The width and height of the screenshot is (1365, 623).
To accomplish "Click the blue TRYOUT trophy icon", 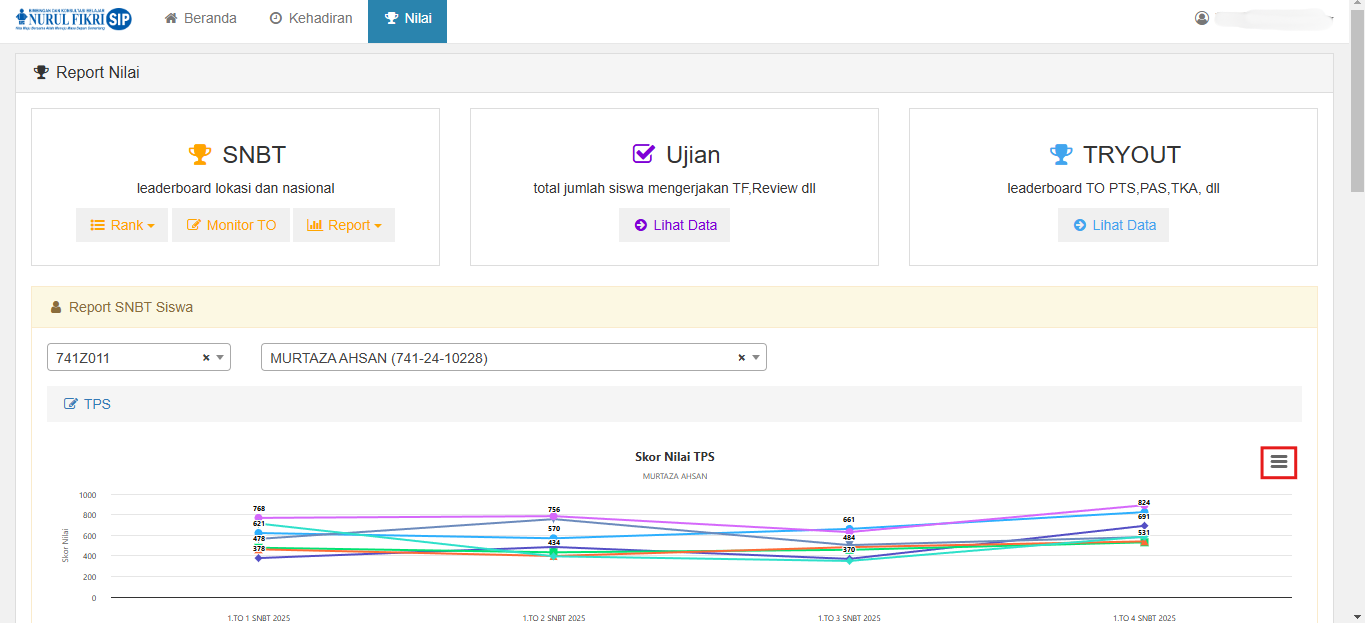I will click(x=1061, y=155).
